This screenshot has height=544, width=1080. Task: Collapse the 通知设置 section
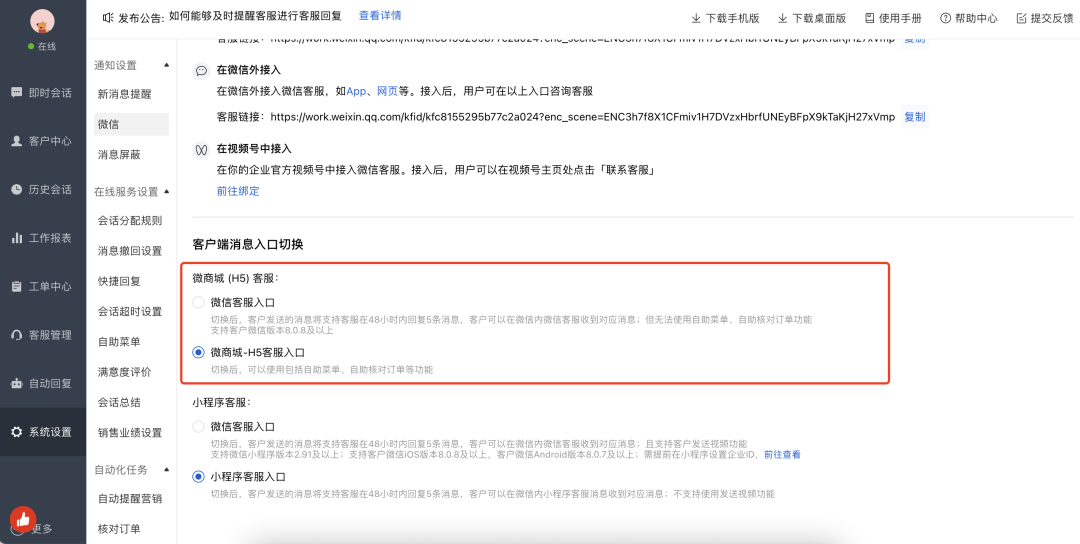(166, 65)
